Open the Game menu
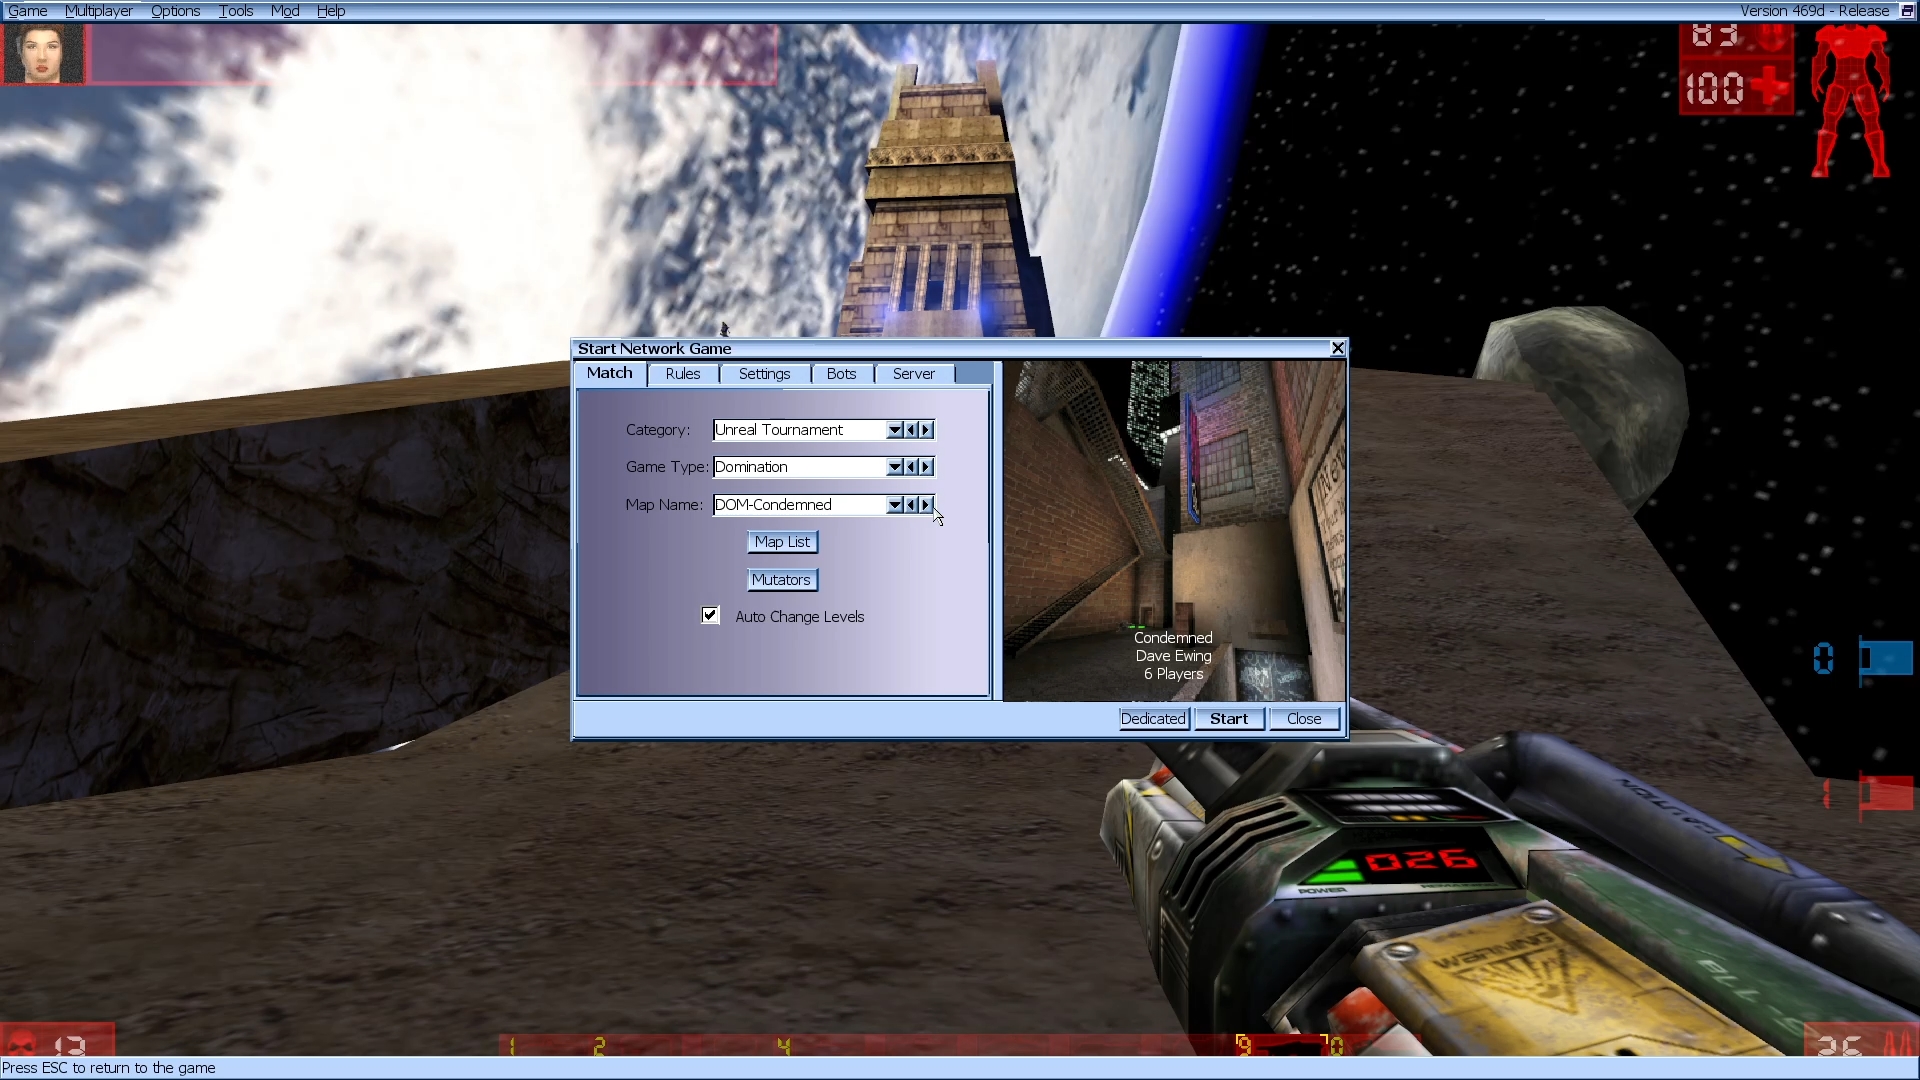The width and height of the screenshot is (1920, 1080). [27, 11]
